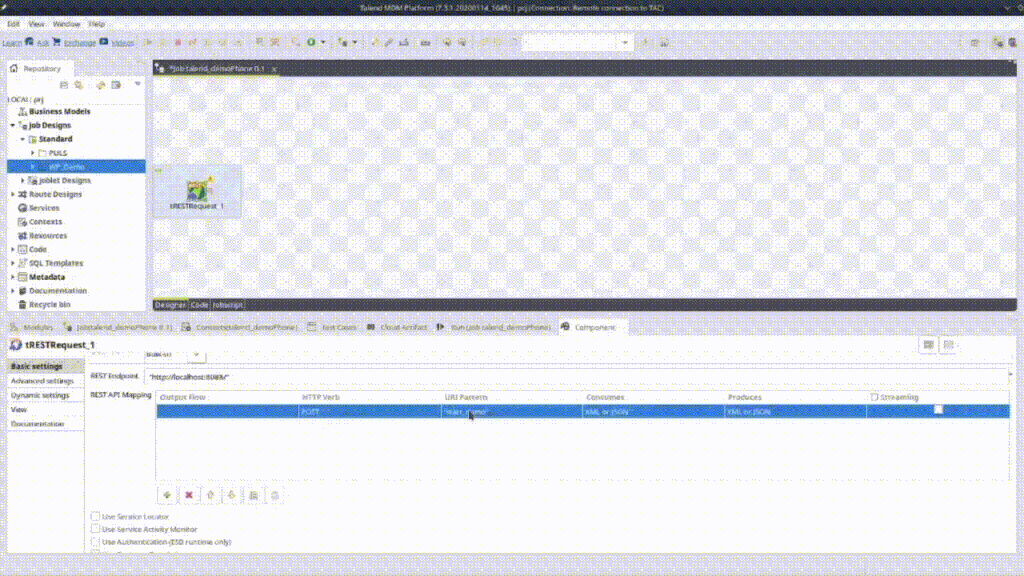Add a row to REST API Mapping
The height and width of the screenshot is (576, 1024).
coord(167,496)
